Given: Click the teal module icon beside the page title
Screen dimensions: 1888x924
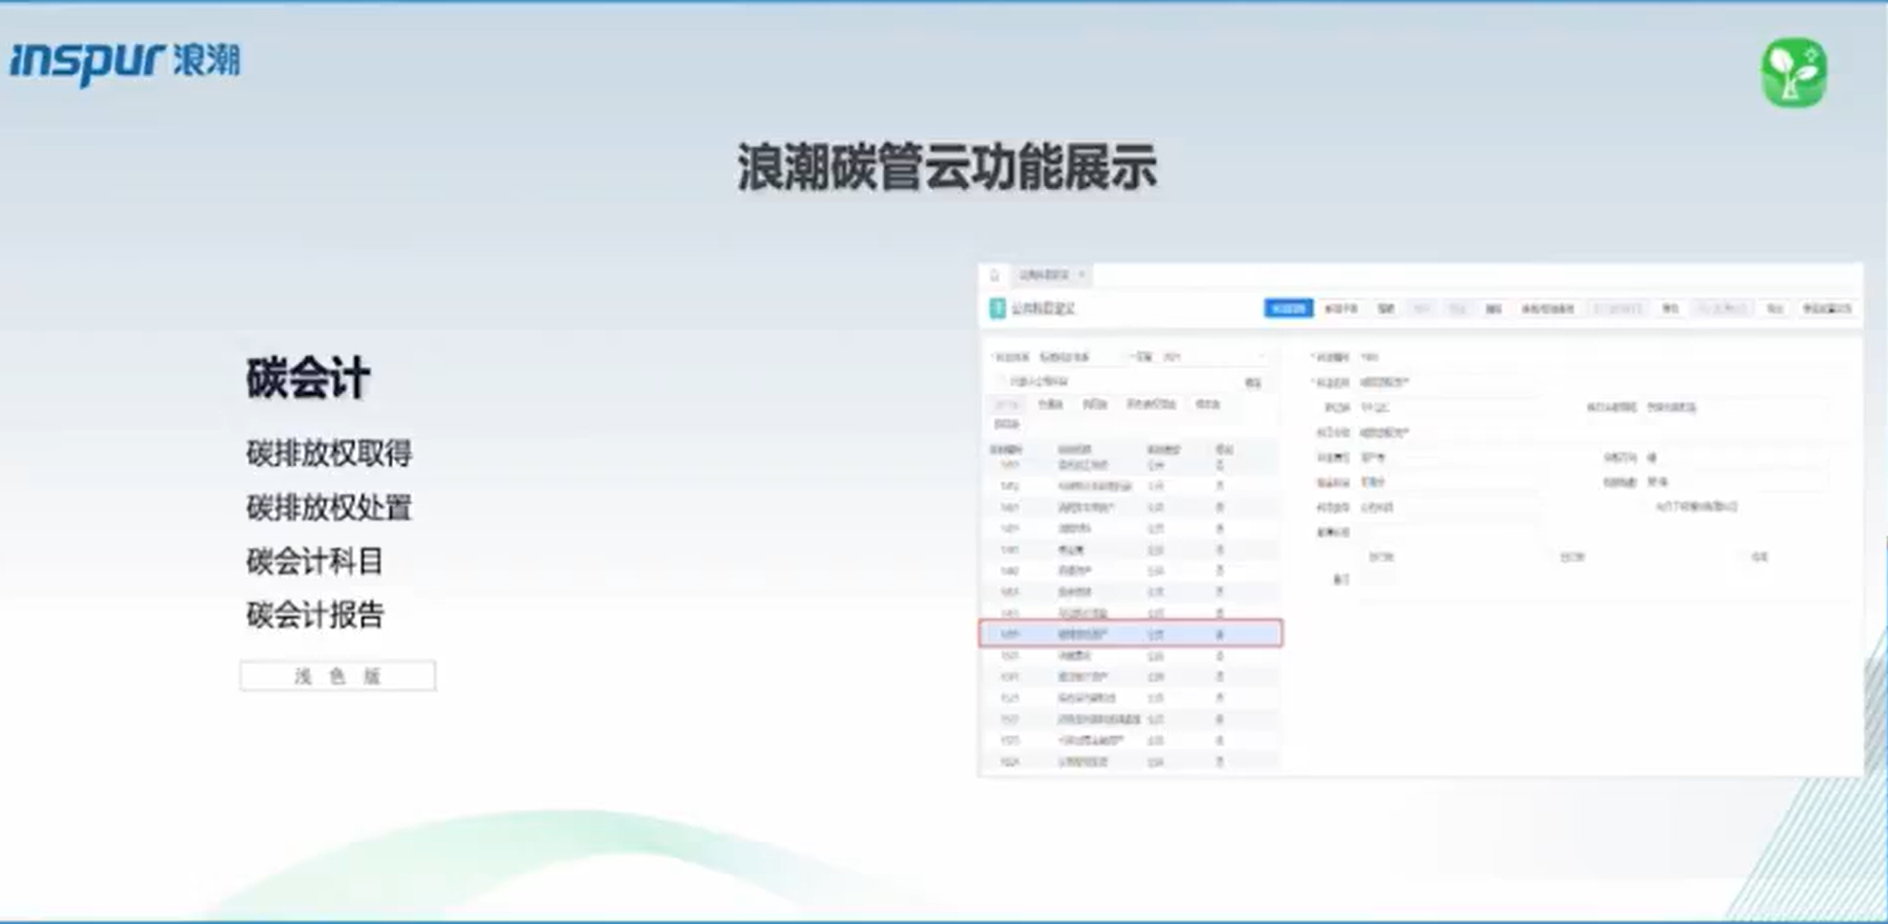Looking at the screenshot, I should [997, 309].
